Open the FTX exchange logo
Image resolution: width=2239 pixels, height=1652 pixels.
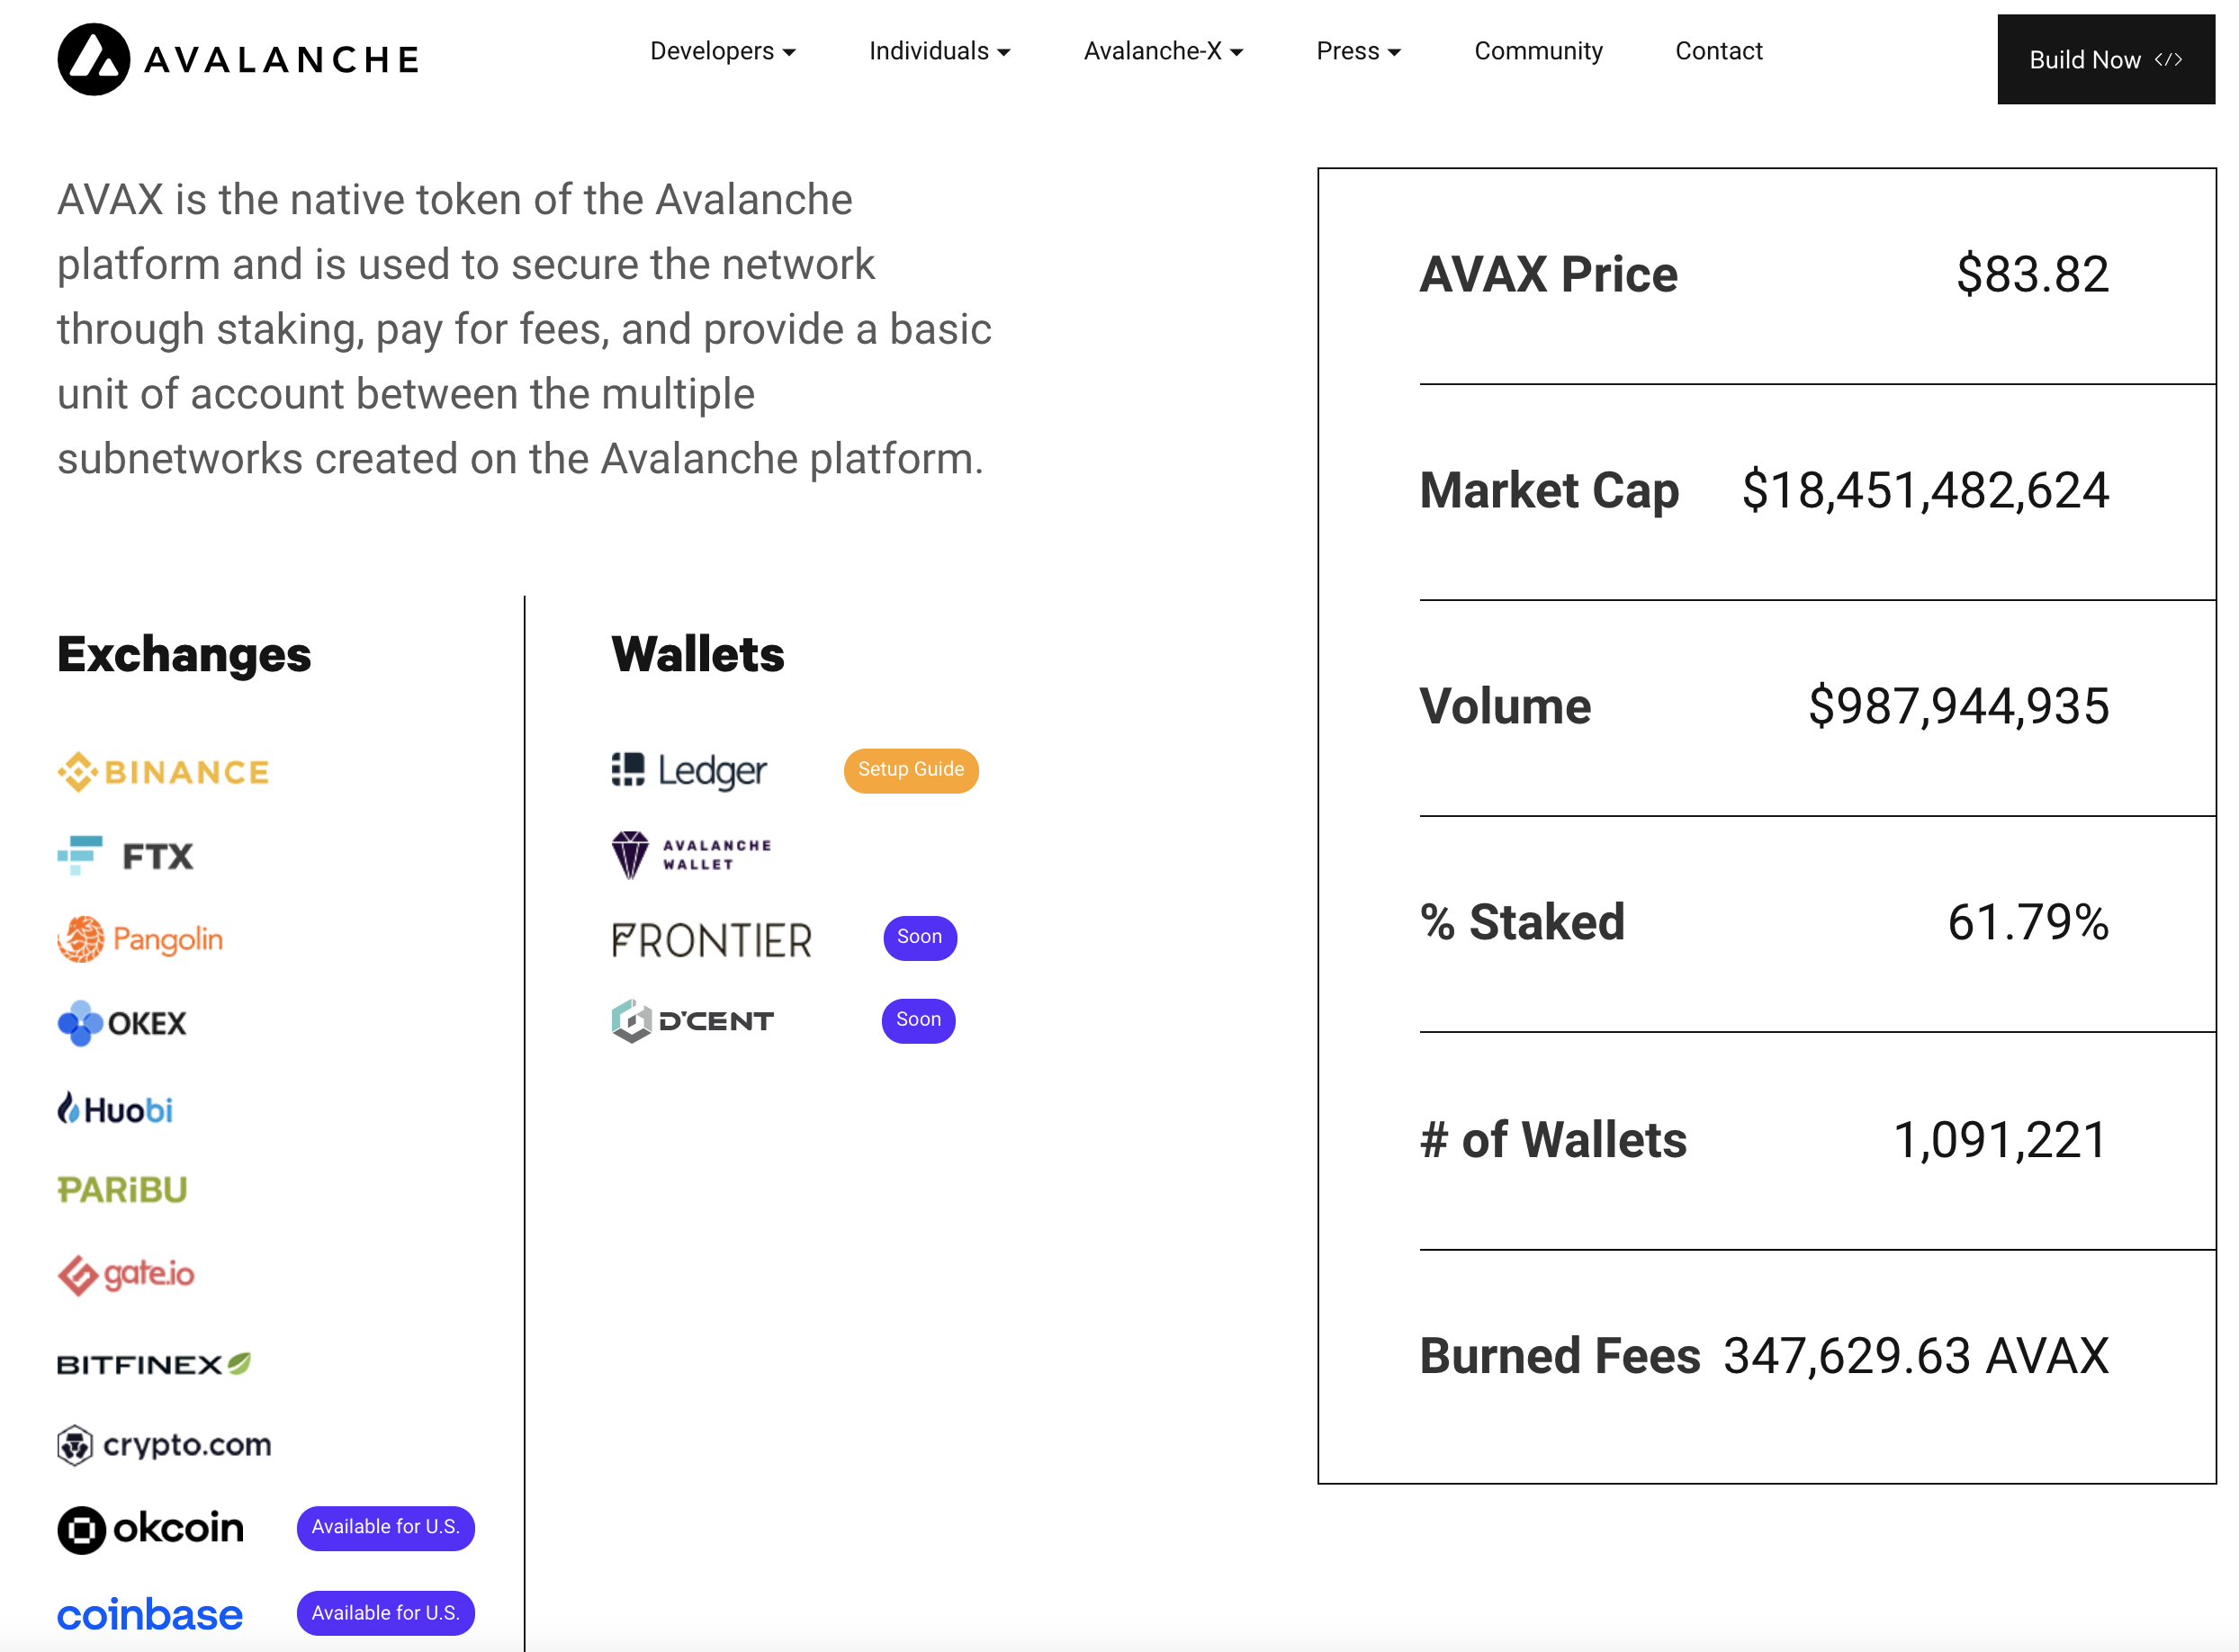(x=126, y=856)
